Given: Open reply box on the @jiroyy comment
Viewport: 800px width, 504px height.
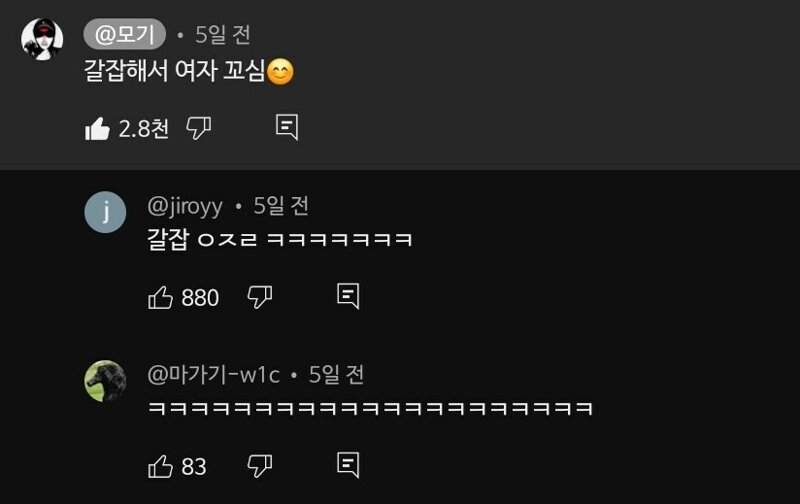Looking at the screenshot, I should (x=348, y=296).
